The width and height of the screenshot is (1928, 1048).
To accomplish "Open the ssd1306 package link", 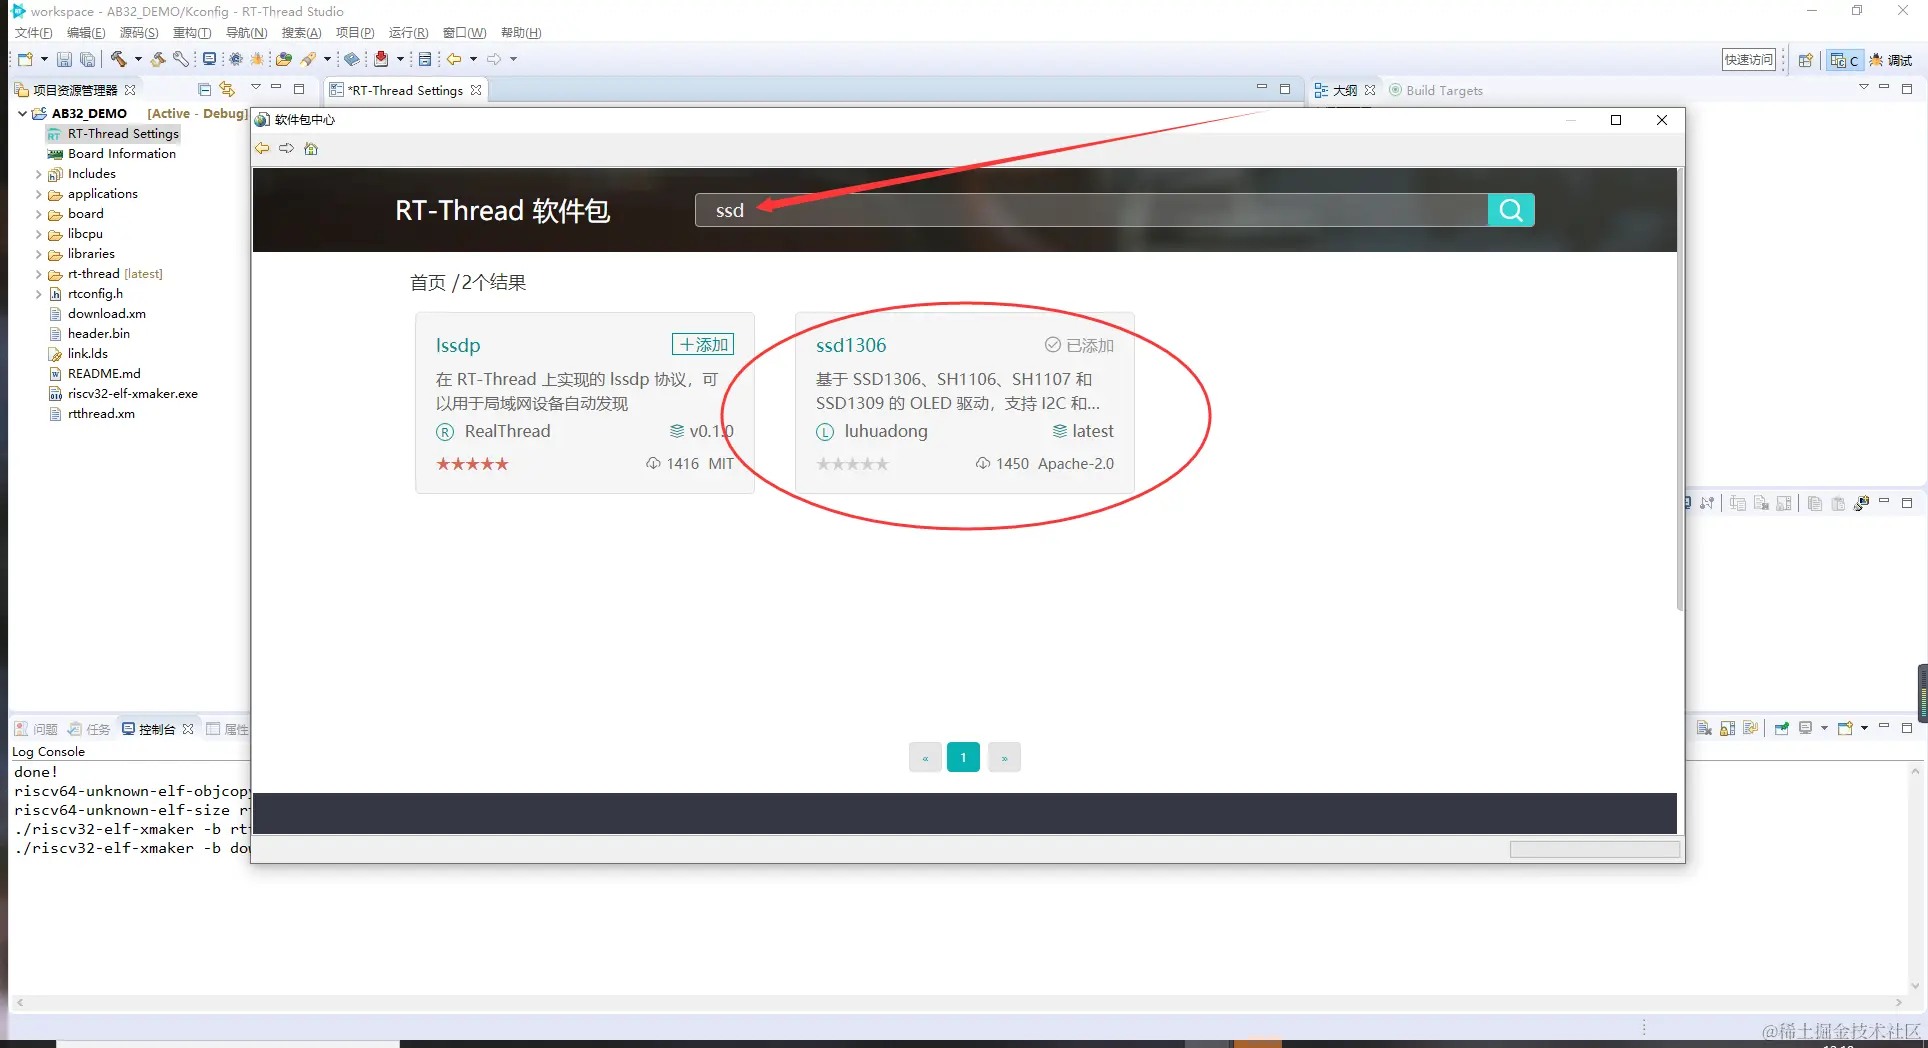I will tap(851, 345).
